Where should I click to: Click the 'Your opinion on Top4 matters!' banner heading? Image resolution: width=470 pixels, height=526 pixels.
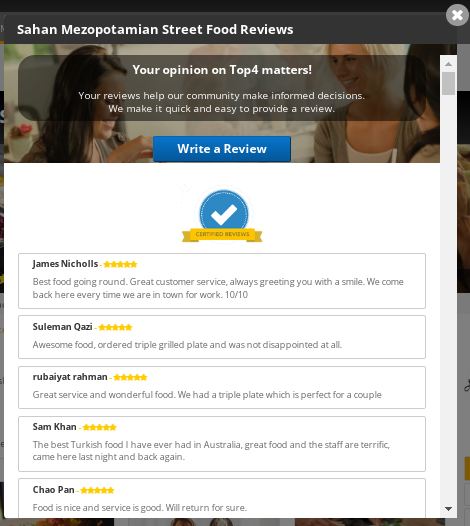[222, 70]
